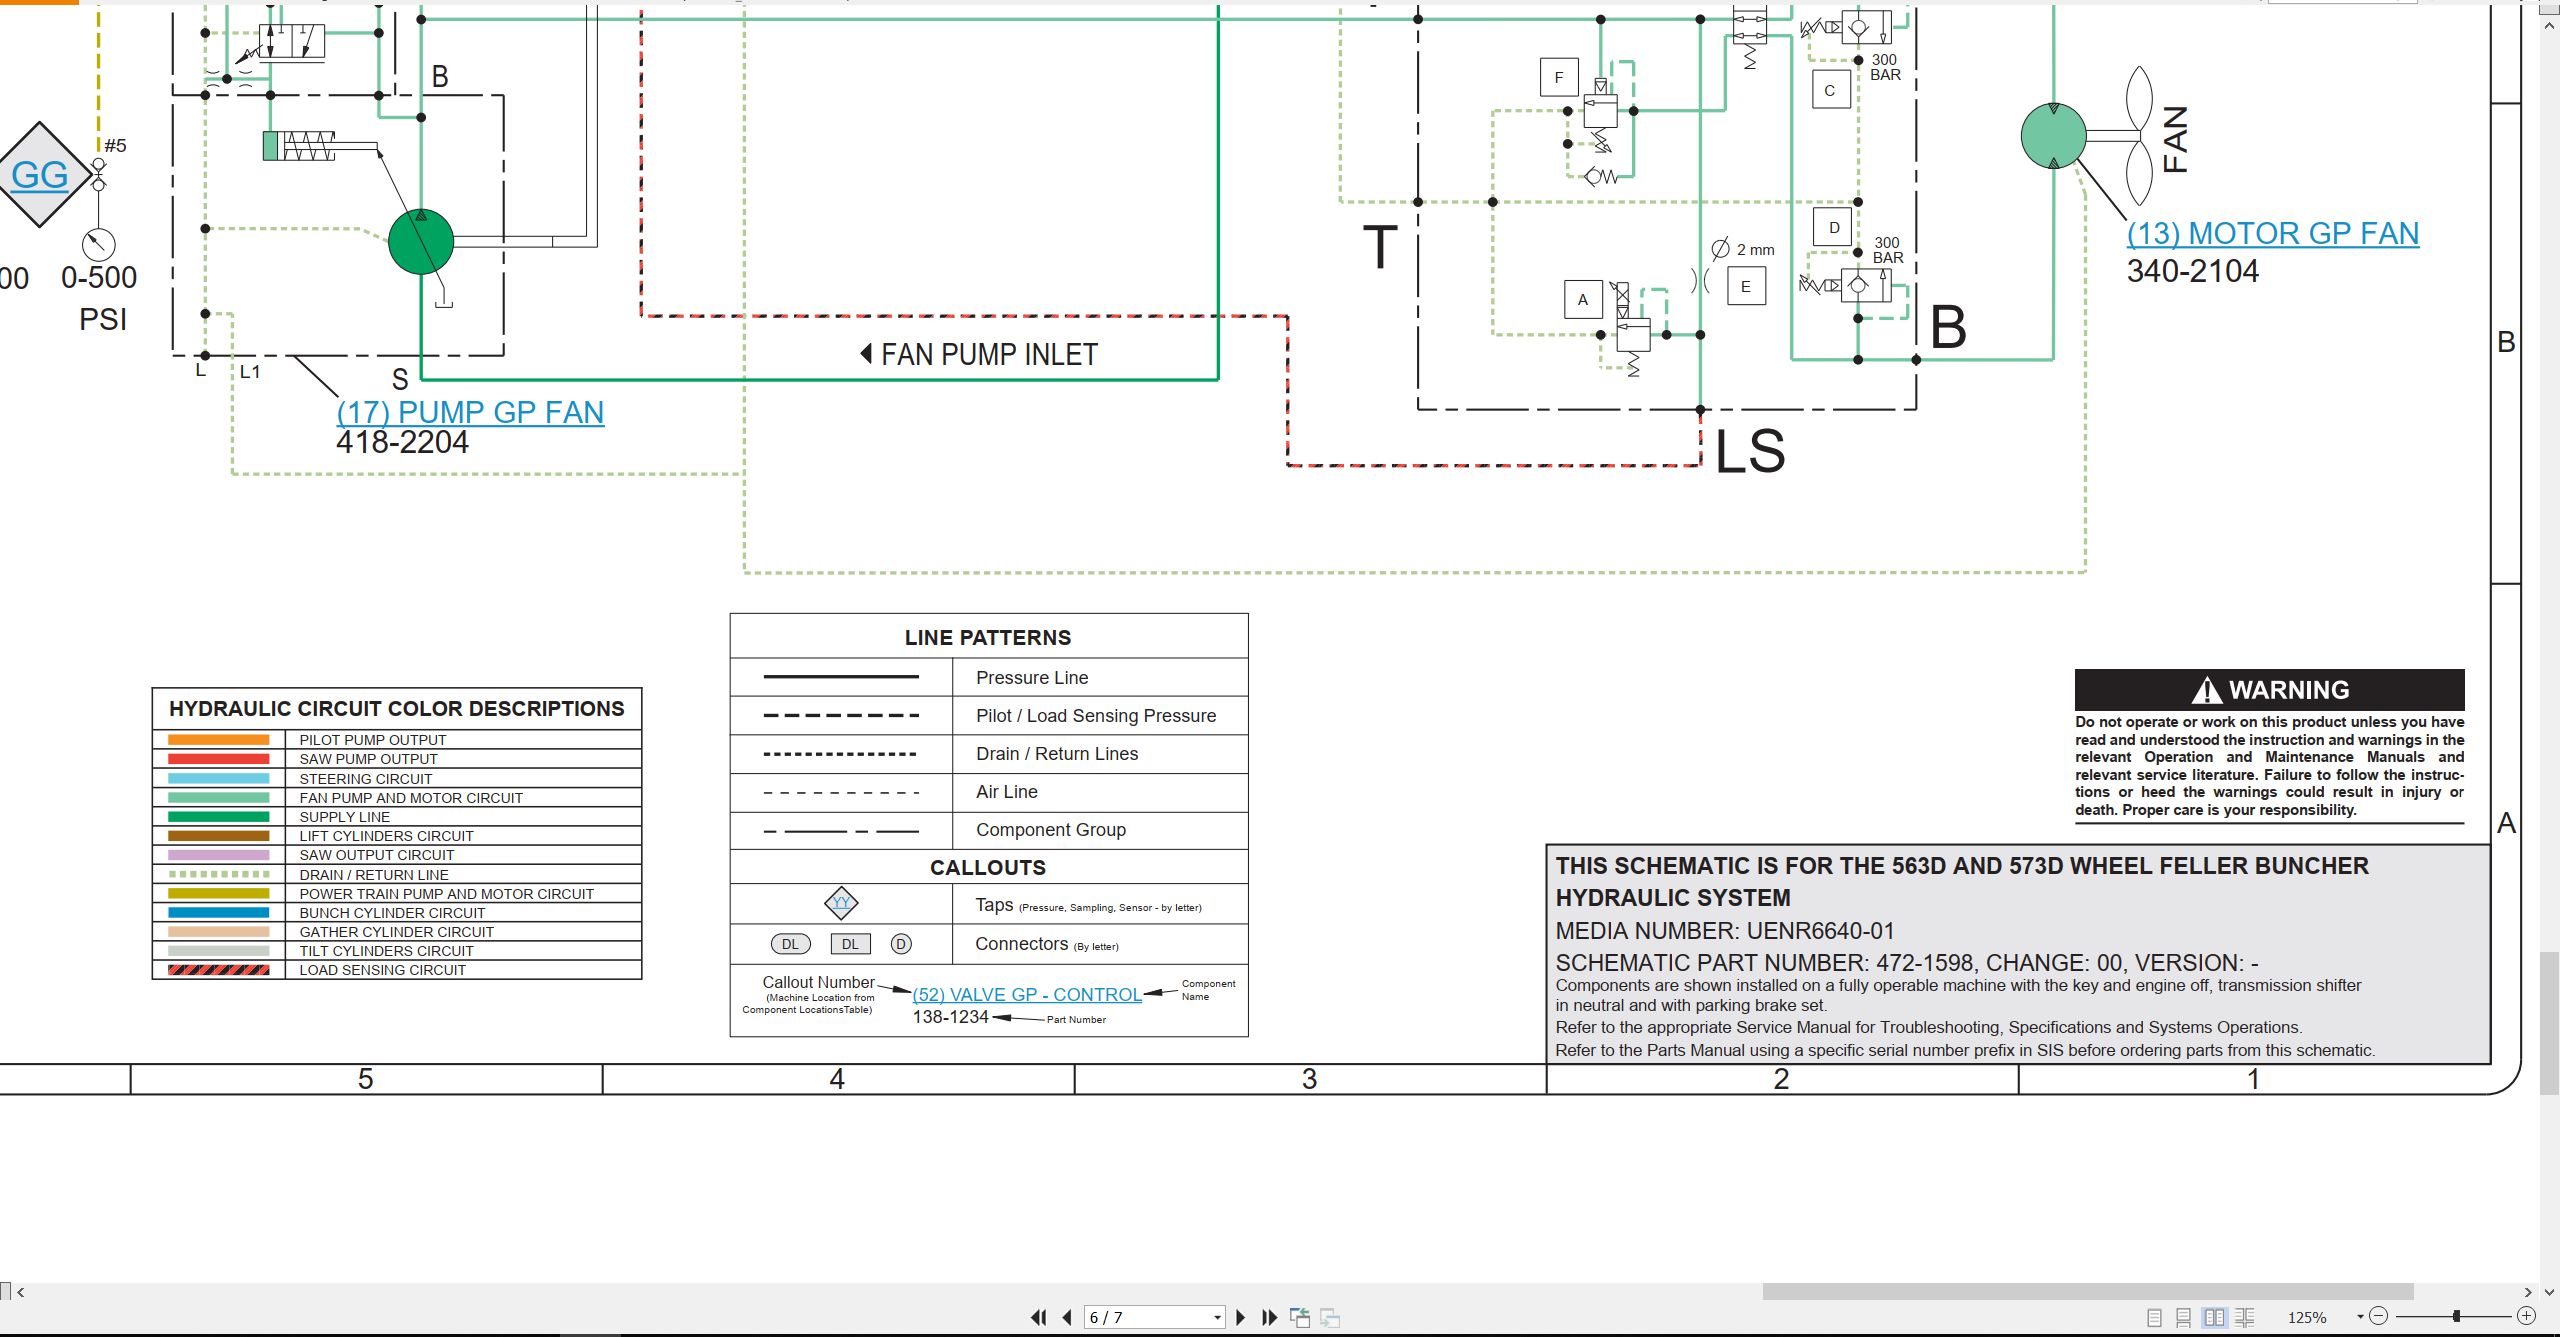Click the (52) VALVE GP - CONTROL example link
Image resolution: width=2560 pixels, height=1337 pixels.
[x=1027, y=994]
